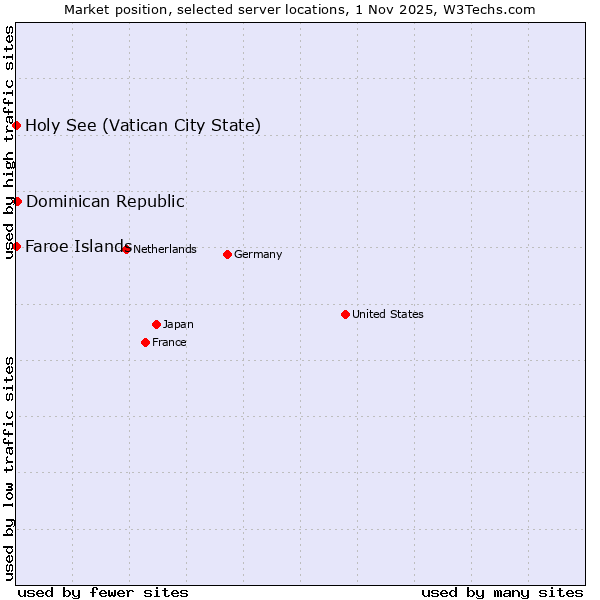Viewport: 600px width, 600px height.
Task: Click the Dominican Republic text label
Action: pos(105,201)
